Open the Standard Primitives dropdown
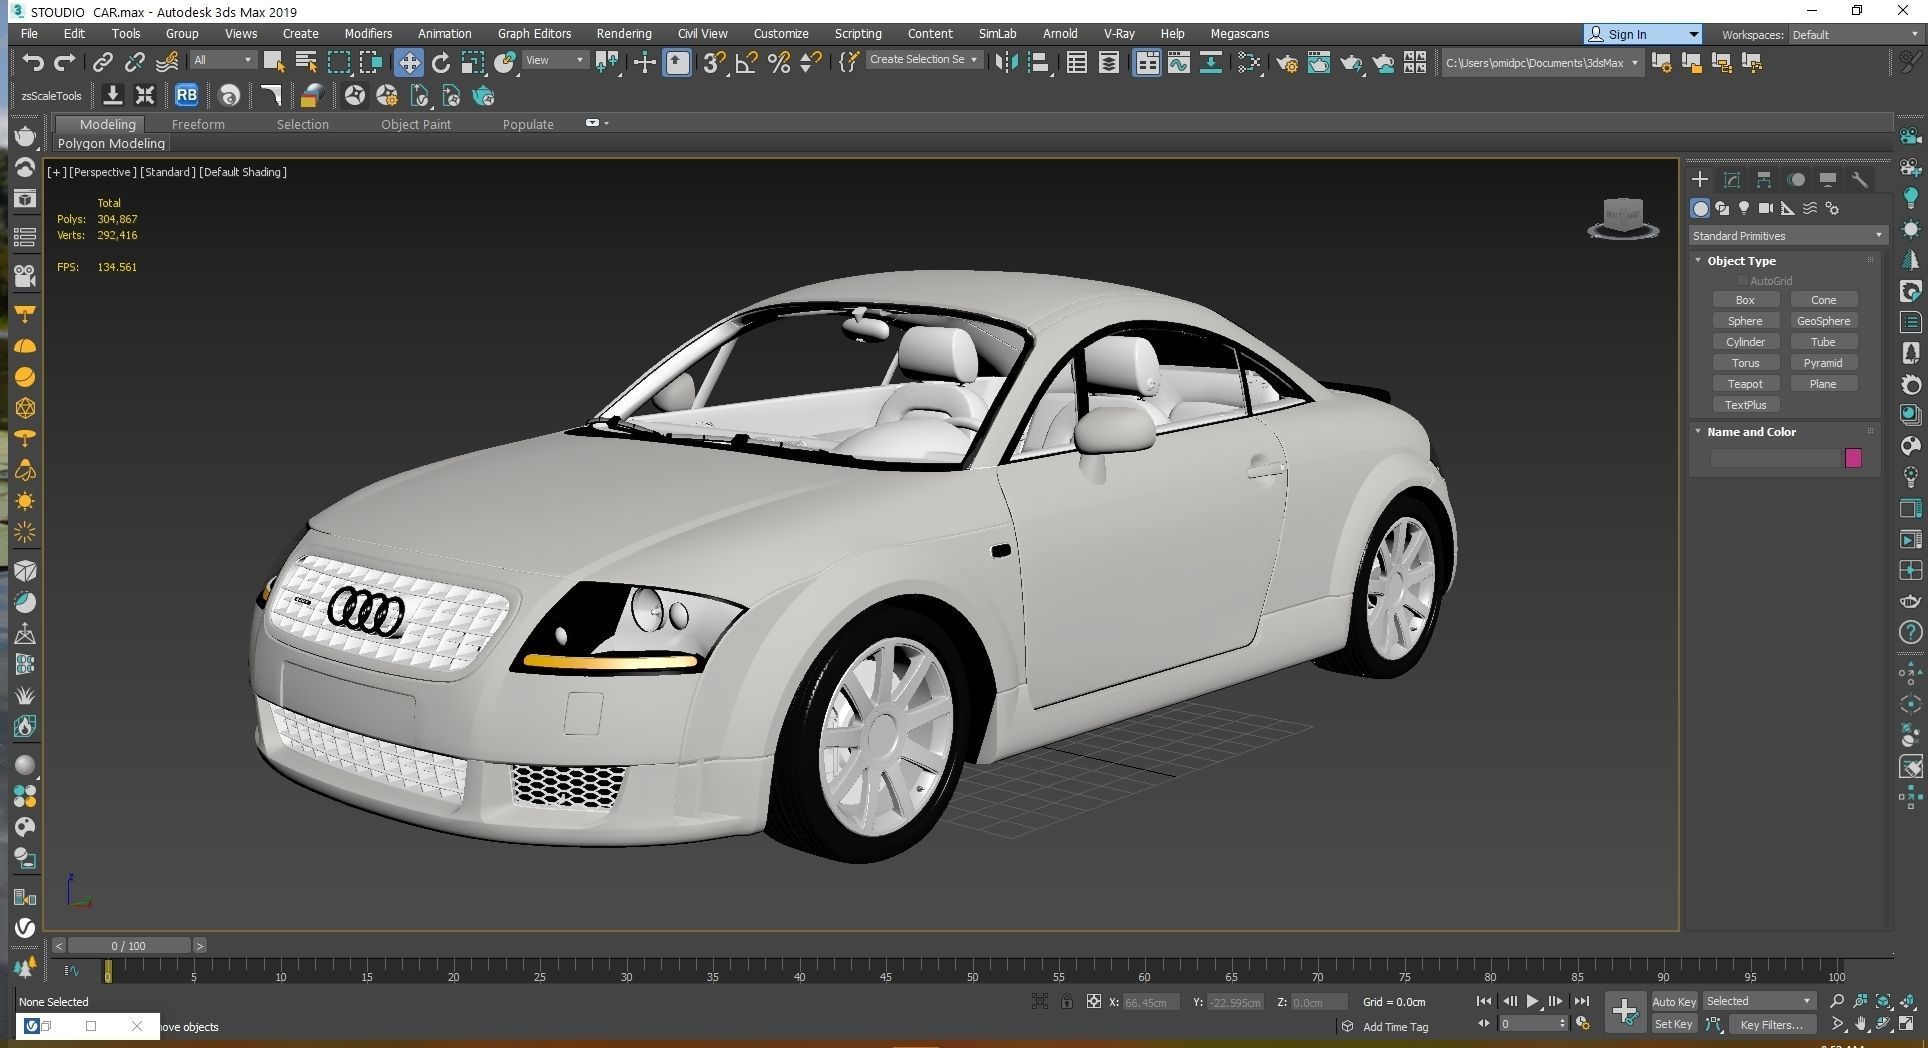 [x=1787, y=236]
